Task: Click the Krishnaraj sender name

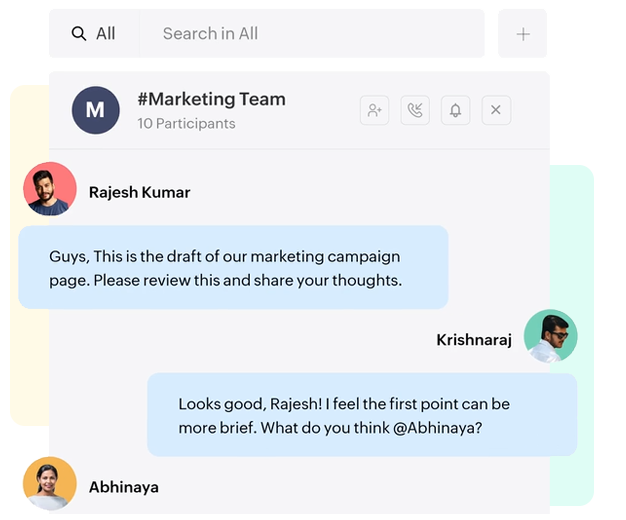Action: (x=474, y=340)
